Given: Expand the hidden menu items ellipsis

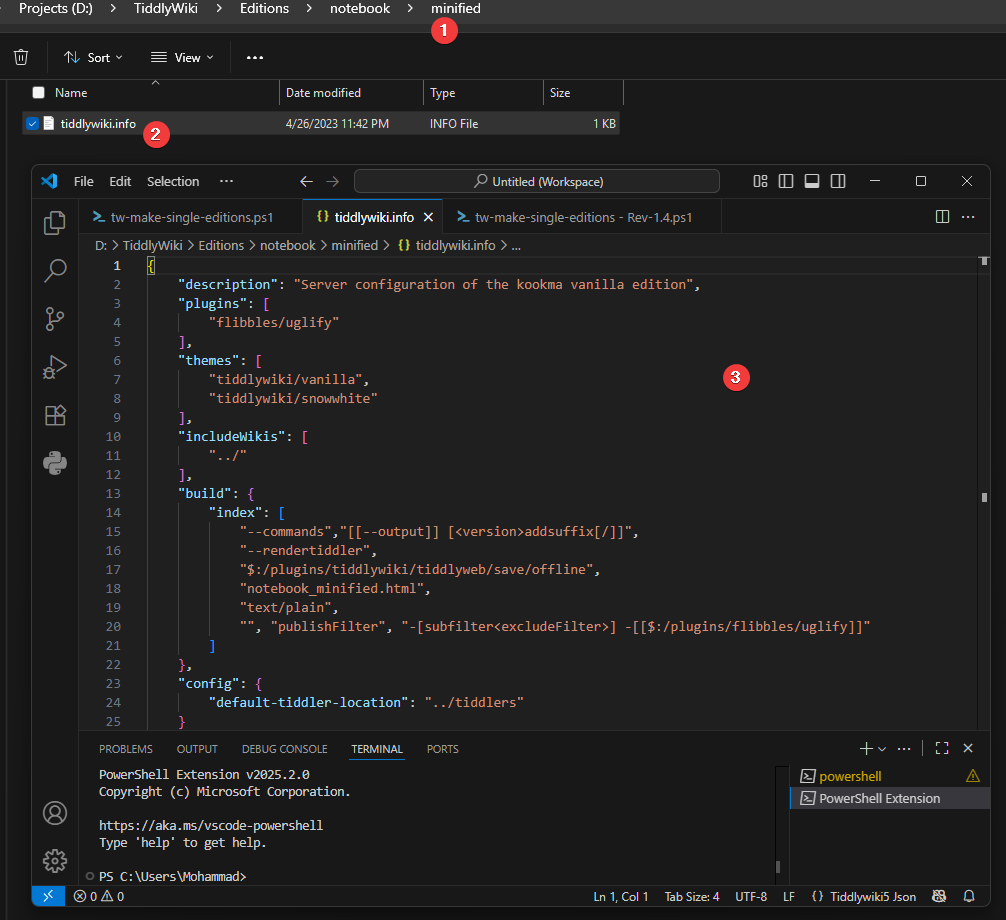Looking at the screenshot, I should click(x=226, y=182).
